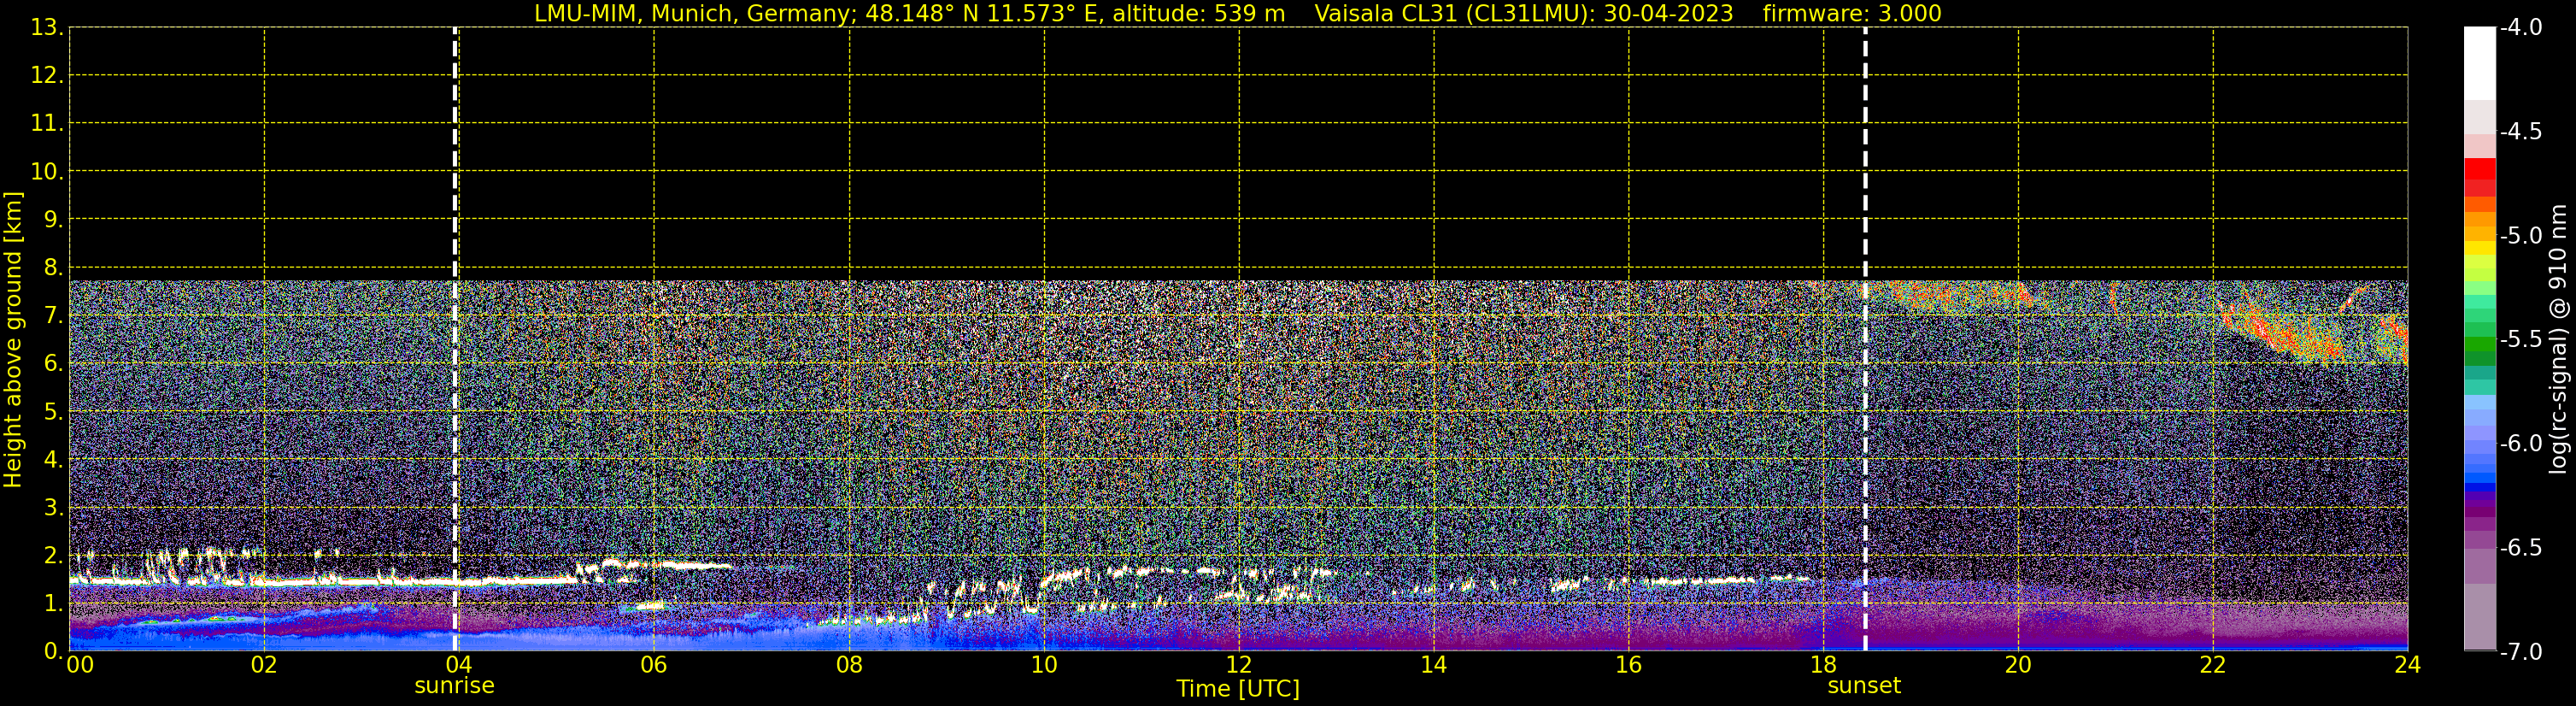Viewport: 2576px width, 706px height.
Task: Click the 'sunset' label
Action: pyautogui.click(x=1864, y=686)
